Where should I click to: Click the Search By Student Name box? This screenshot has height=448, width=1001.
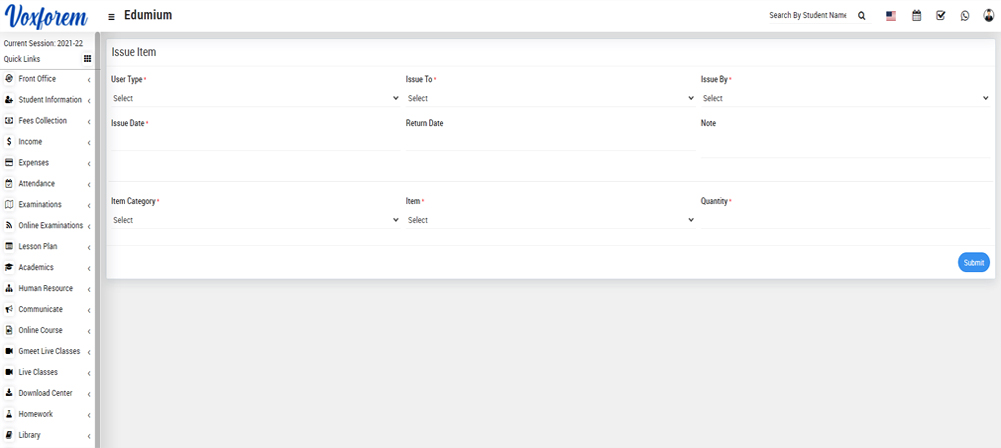[807, 16]
